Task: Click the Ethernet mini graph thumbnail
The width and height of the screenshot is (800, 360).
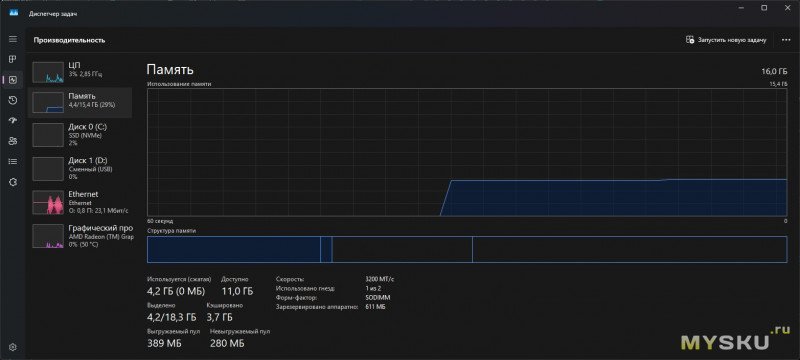Action: pos(48,203)
